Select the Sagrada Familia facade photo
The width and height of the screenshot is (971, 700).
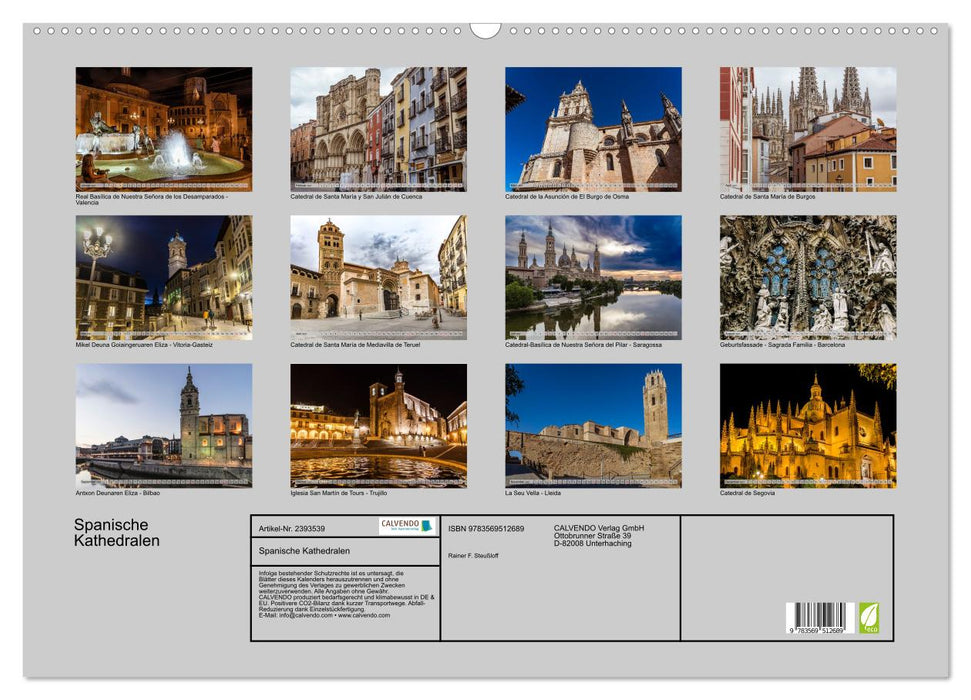coord(808,278)
